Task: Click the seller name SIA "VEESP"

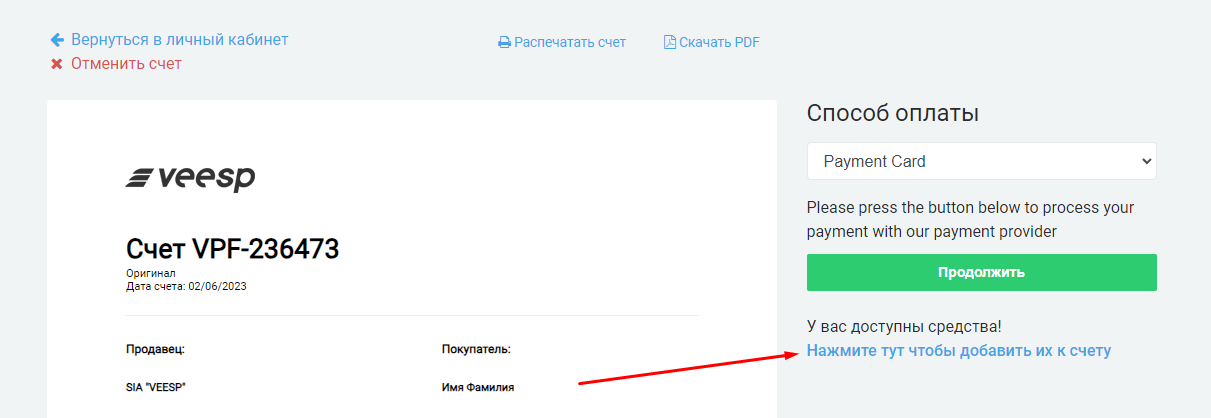Action: click(x=156, y=387)
